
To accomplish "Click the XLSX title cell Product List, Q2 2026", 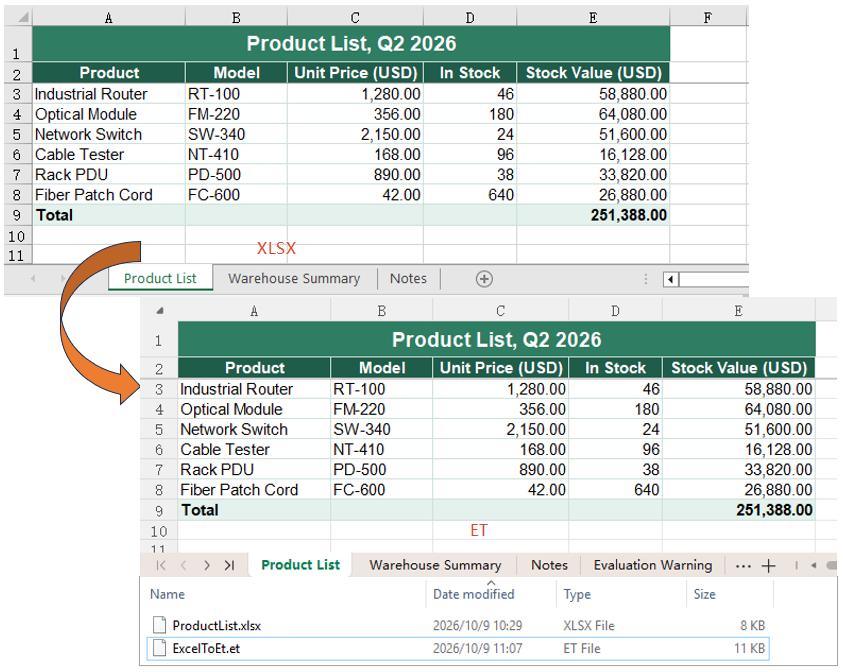I will (351, 44).
